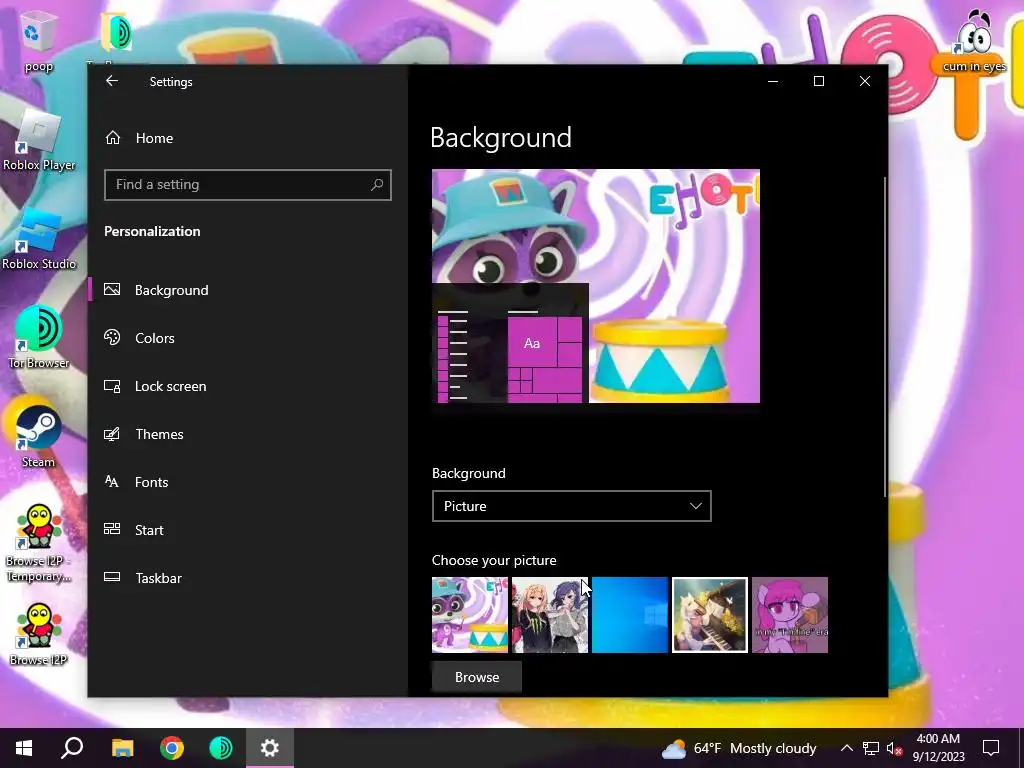Click the Settings gear taskbar button
Screen dimensions: 1024x768
270,748
